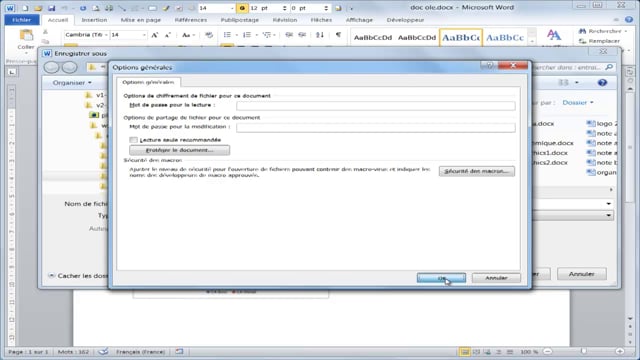The image size is (640, 360).
Task: Switch to the Mise en page tab
Action: pyautogui.click(x=140, y=20)
